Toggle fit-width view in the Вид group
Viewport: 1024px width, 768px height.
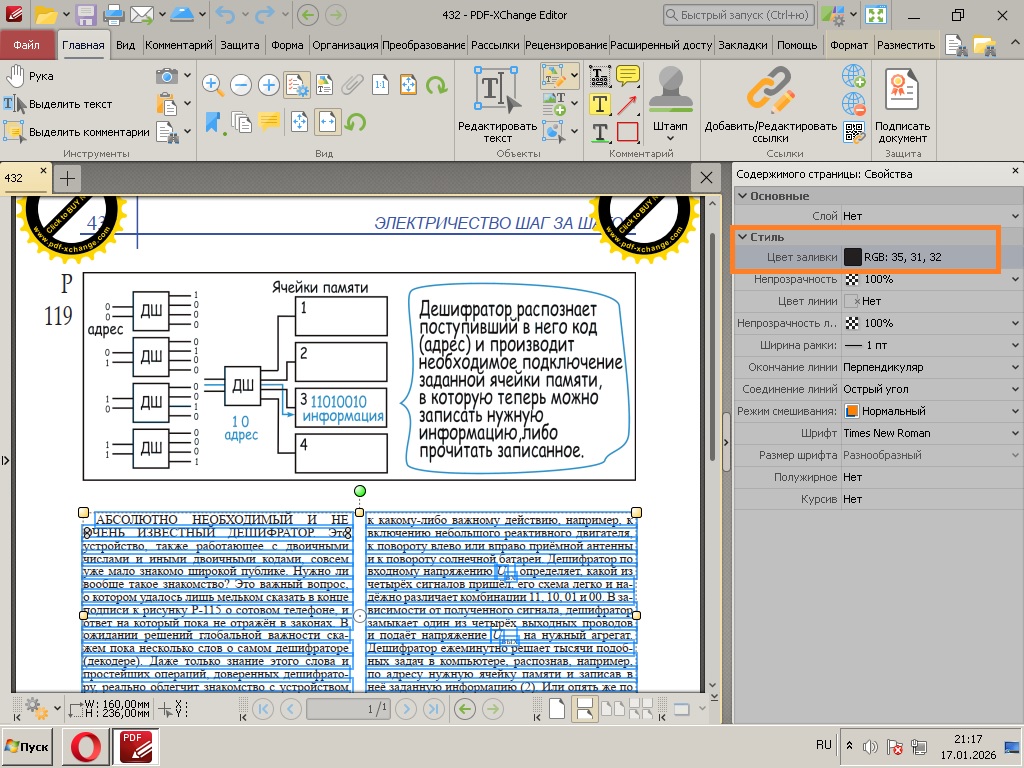327,122
